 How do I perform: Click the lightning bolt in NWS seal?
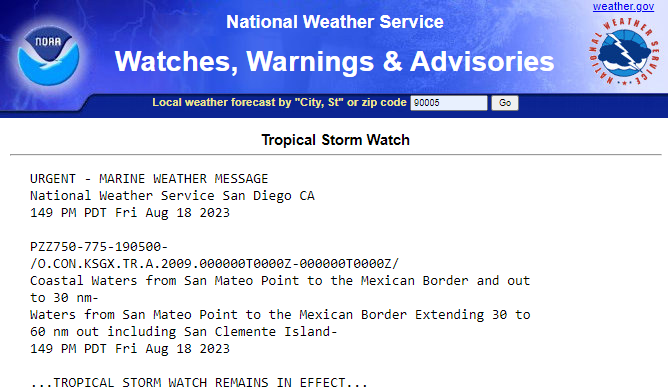coord(624,52)
